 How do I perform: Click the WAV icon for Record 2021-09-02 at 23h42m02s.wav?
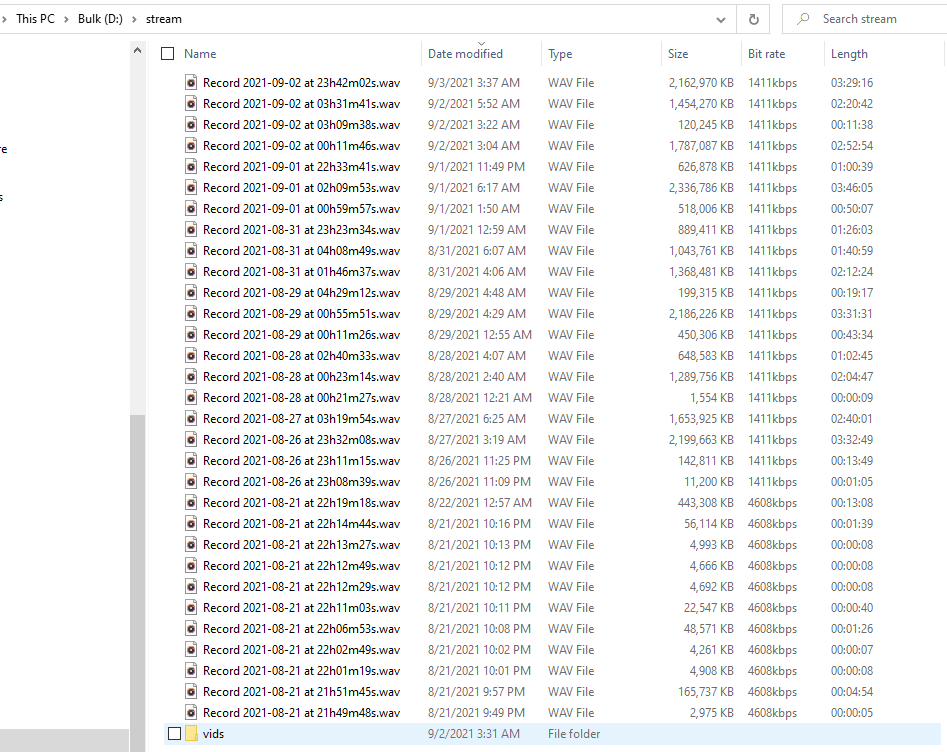click(x=191, y=83)
